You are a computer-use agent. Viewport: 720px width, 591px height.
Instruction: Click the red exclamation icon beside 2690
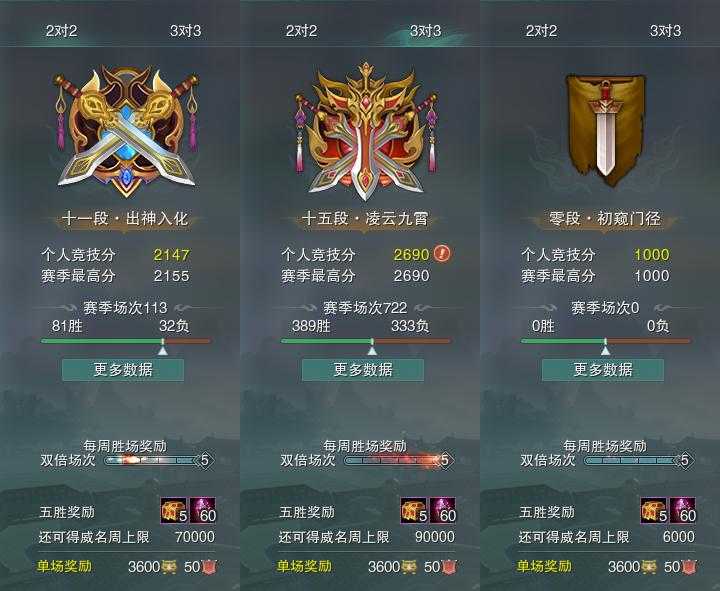tap(442, 253)
